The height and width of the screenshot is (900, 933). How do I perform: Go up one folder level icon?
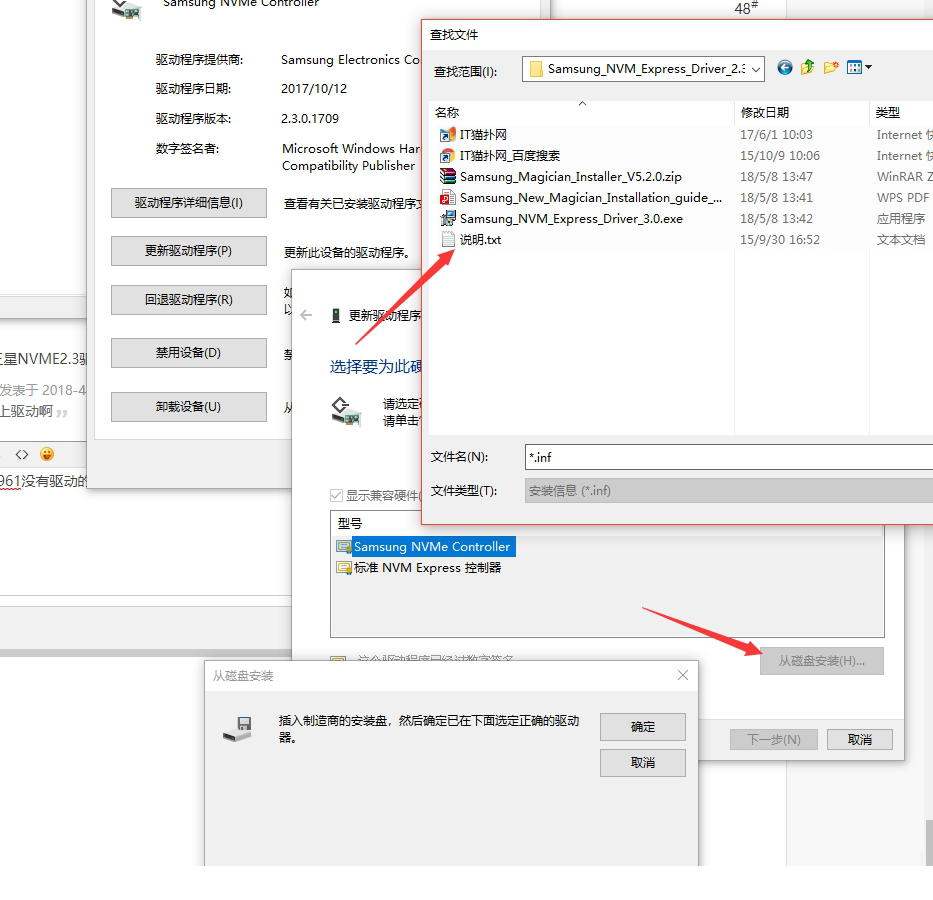807,68
